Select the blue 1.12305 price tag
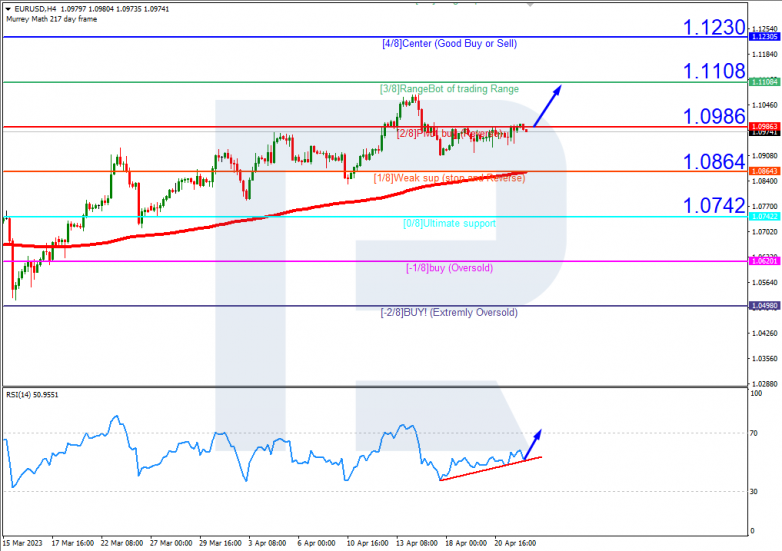This screenshot has width=782, height=551. click(x=764, y=37)
